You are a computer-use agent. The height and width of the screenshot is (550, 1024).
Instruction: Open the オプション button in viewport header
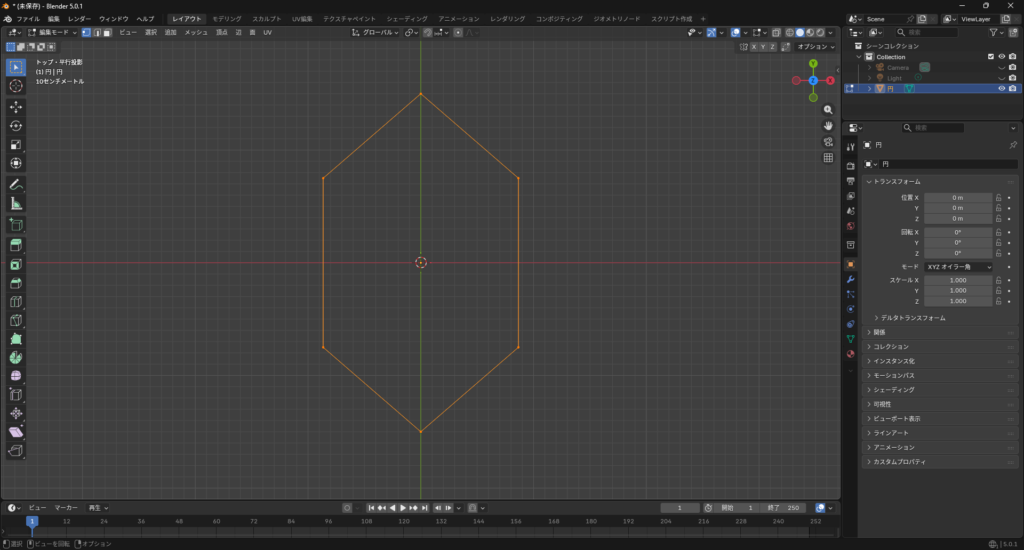pos(814,46)
